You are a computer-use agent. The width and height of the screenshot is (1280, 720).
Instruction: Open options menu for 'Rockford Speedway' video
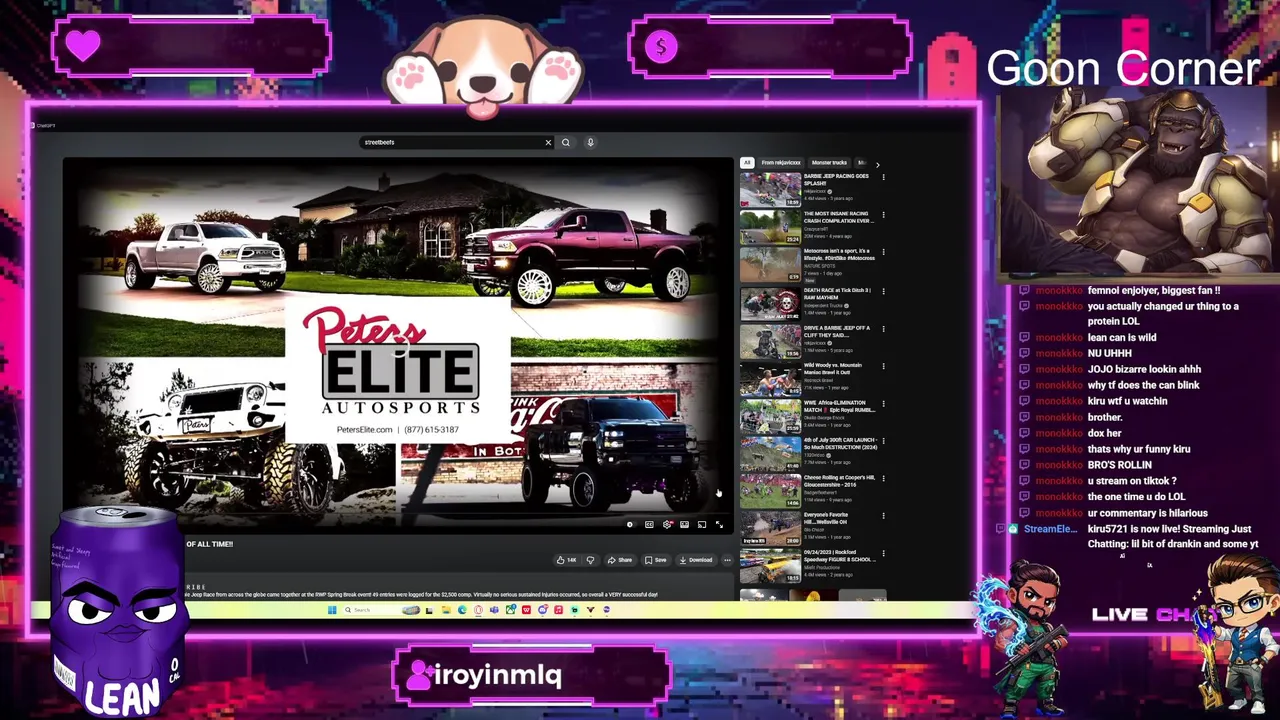pos(883,554)
